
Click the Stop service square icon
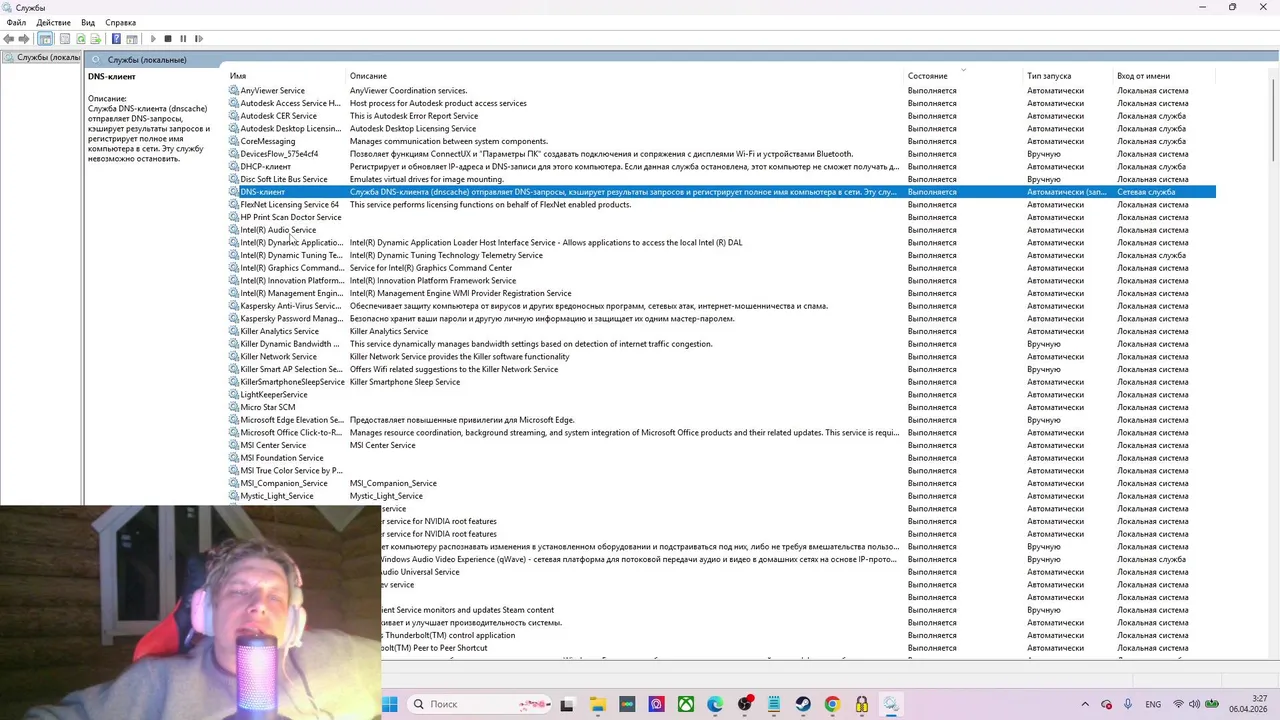168,39
